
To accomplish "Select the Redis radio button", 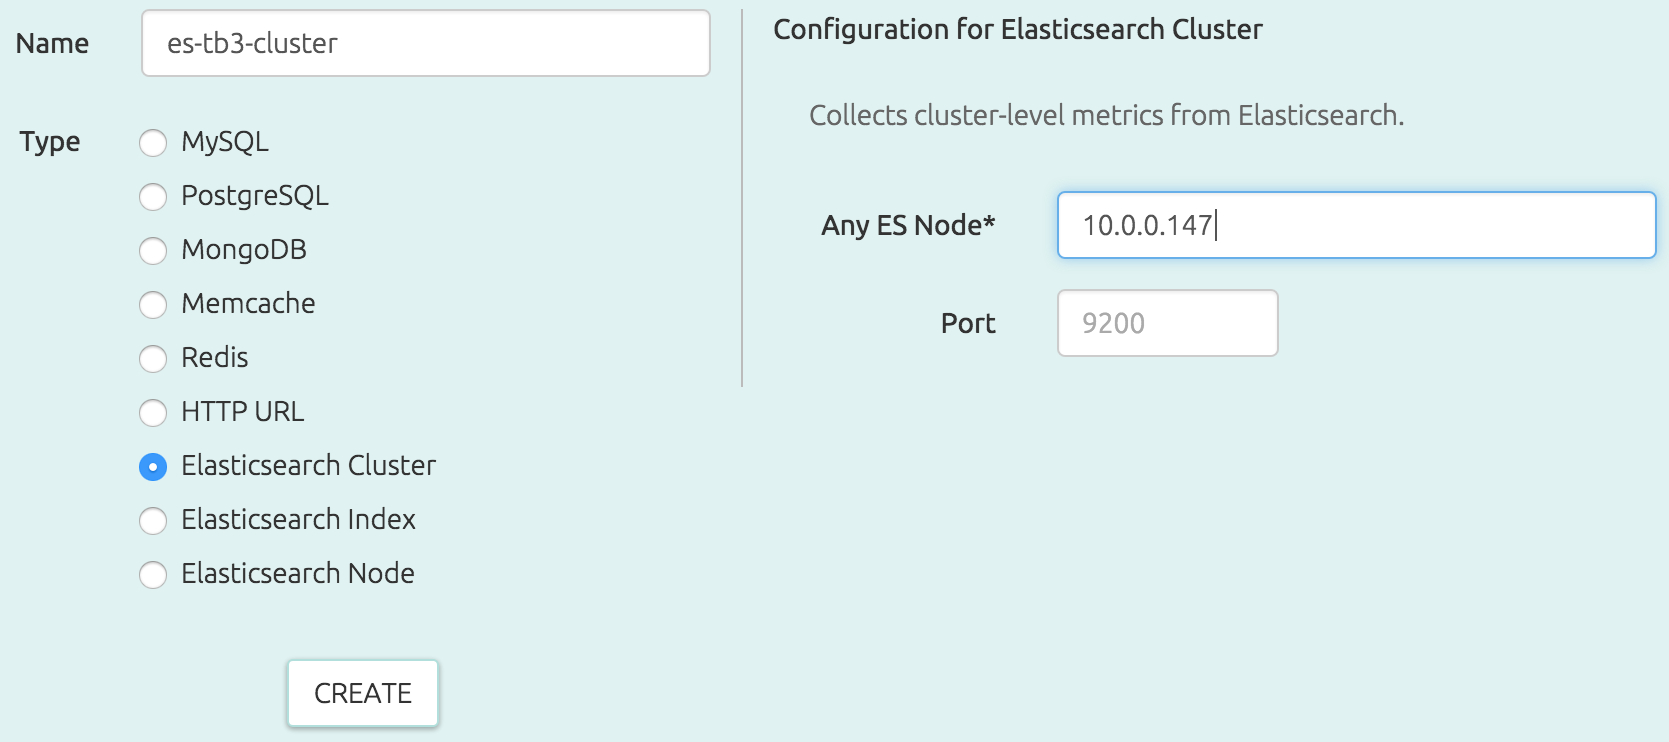I will tap(153, 359).
